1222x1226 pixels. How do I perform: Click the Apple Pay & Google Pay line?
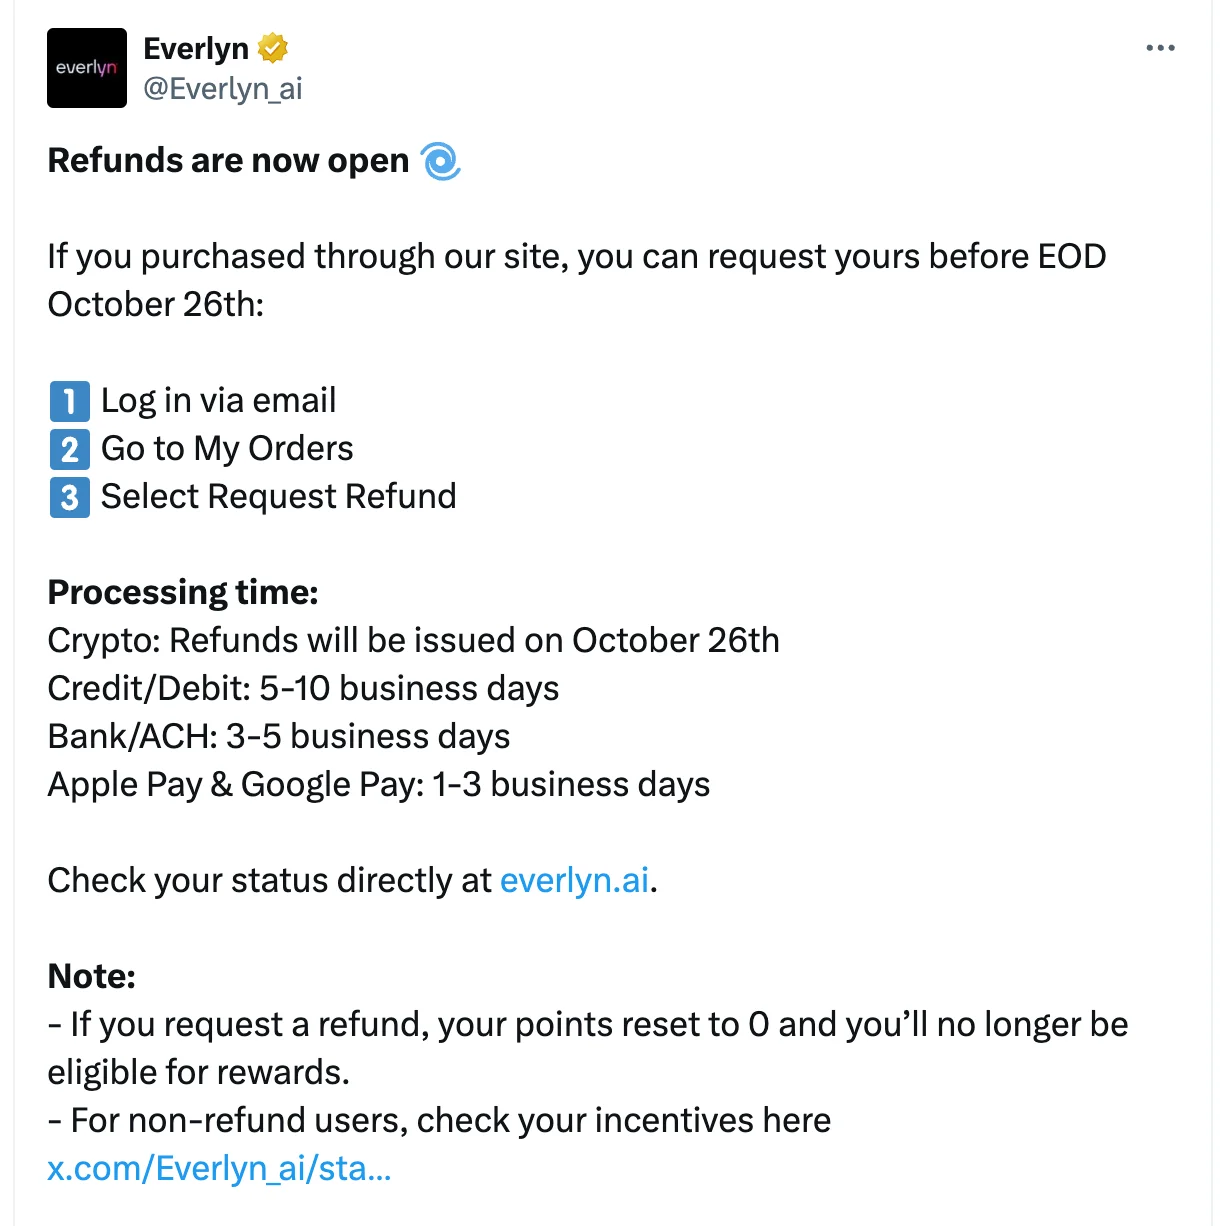[x=379, y=785]
